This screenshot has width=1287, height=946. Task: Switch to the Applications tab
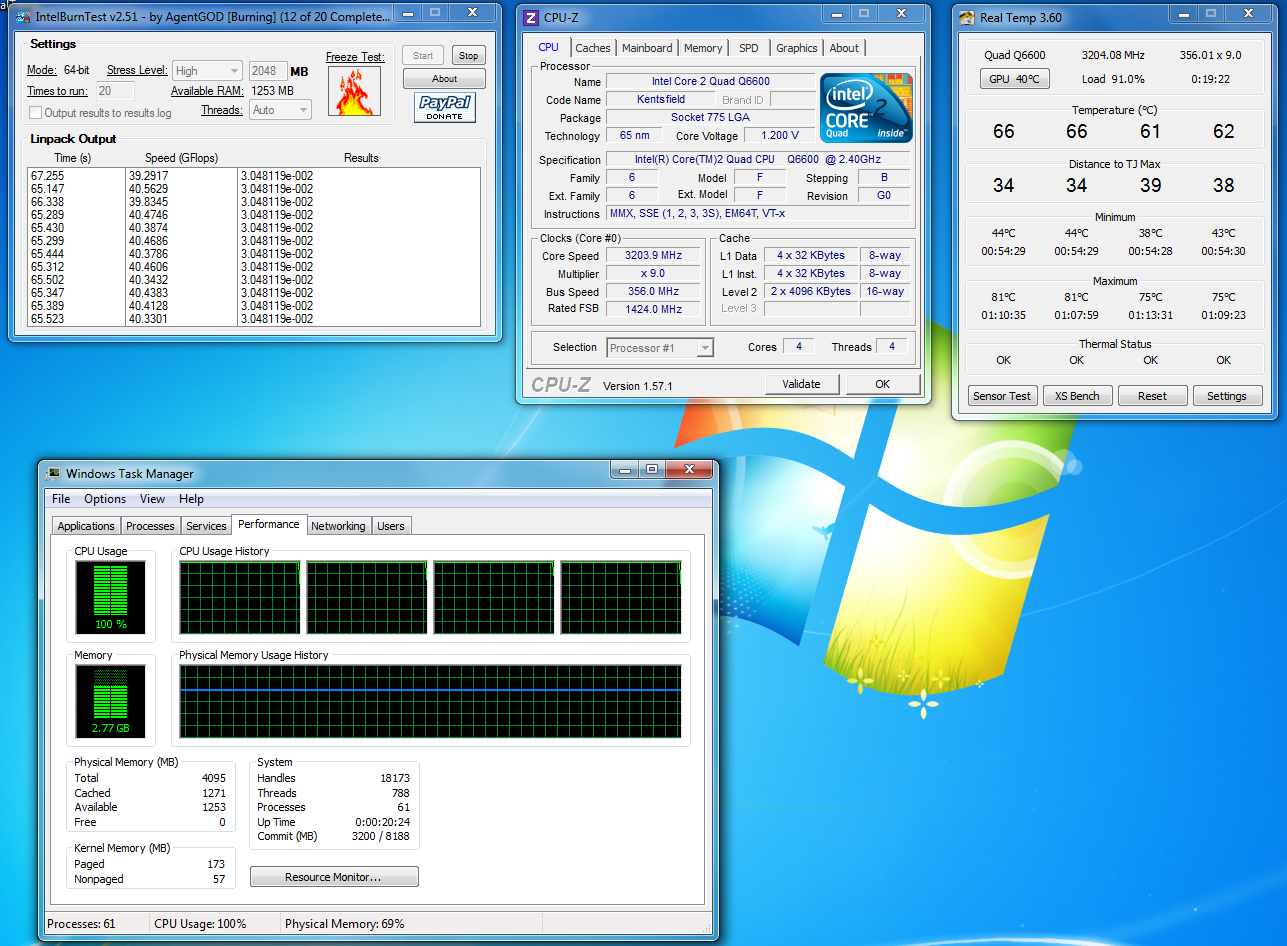click(86, 526)
